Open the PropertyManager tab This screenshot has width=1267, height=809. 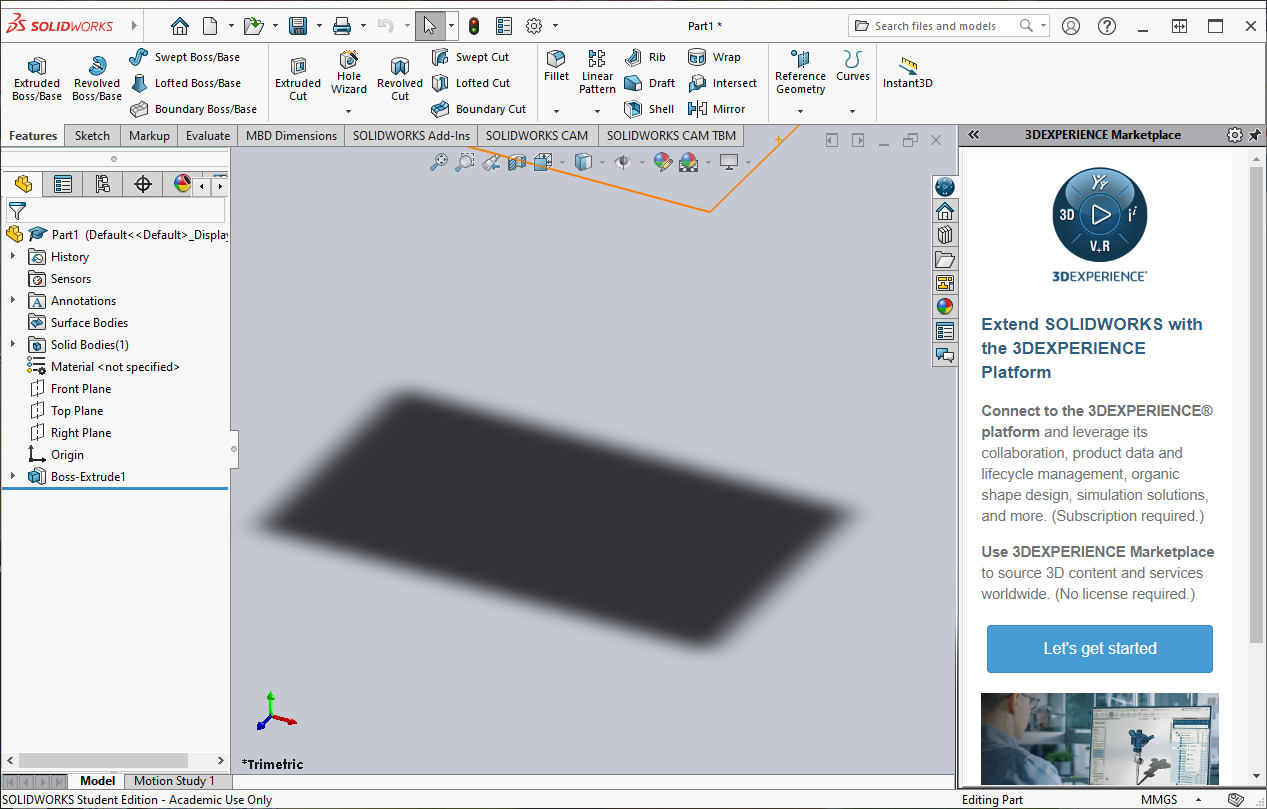pos(63,184)
